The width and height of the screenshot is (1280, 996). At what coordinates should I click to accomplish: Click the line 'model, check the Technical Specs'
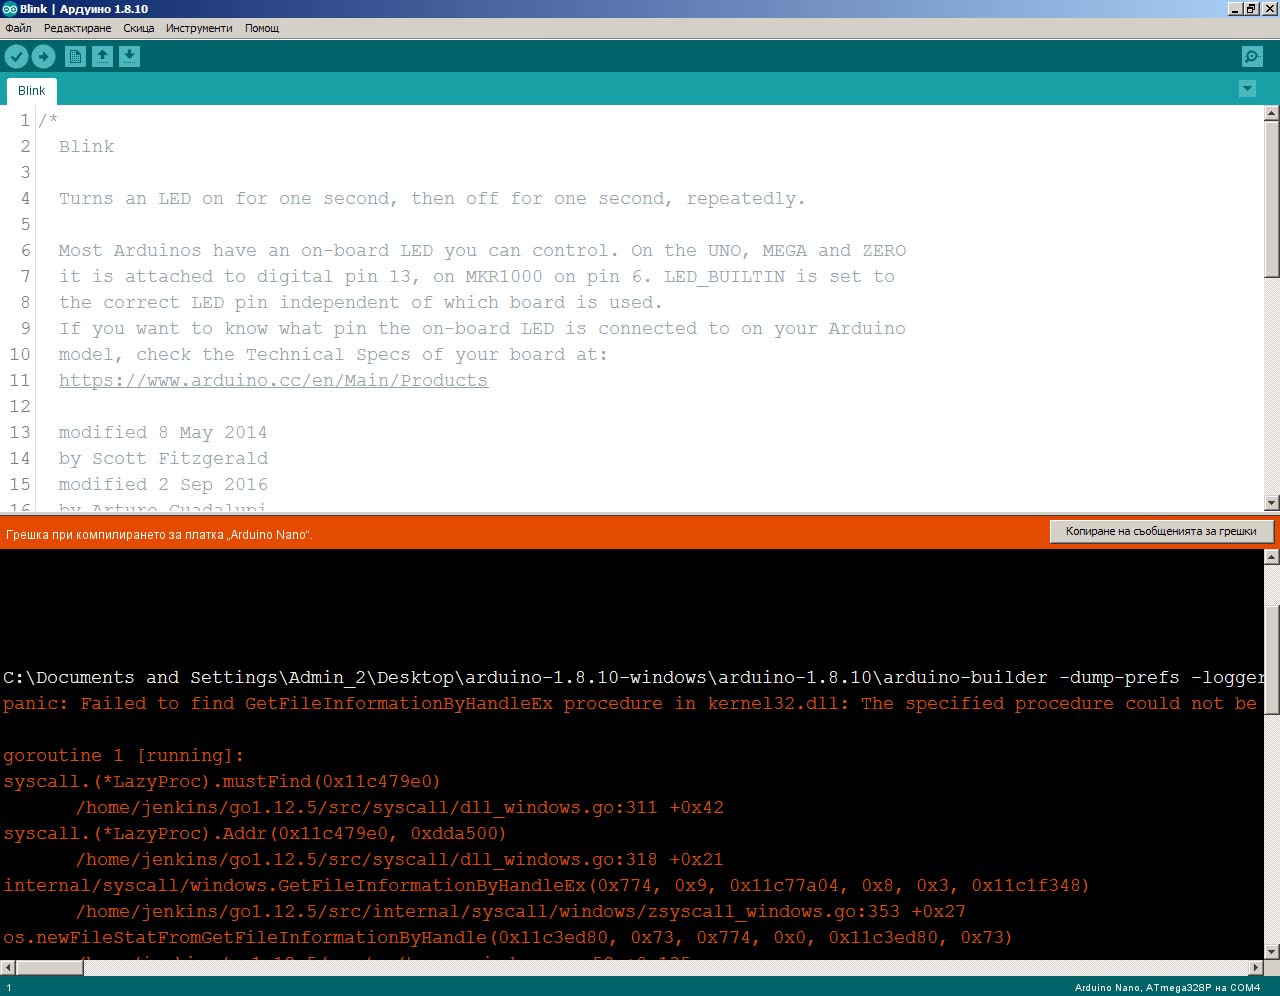tap(333, 354)
